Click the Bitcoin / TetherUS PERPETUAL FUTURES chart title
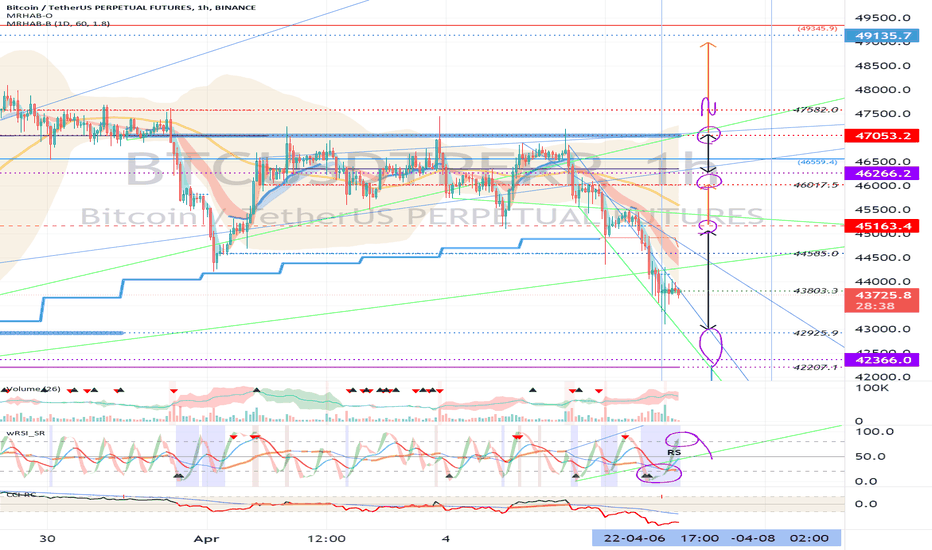The width and height of the screenshot is (932, 550). [x=131, y=7]
